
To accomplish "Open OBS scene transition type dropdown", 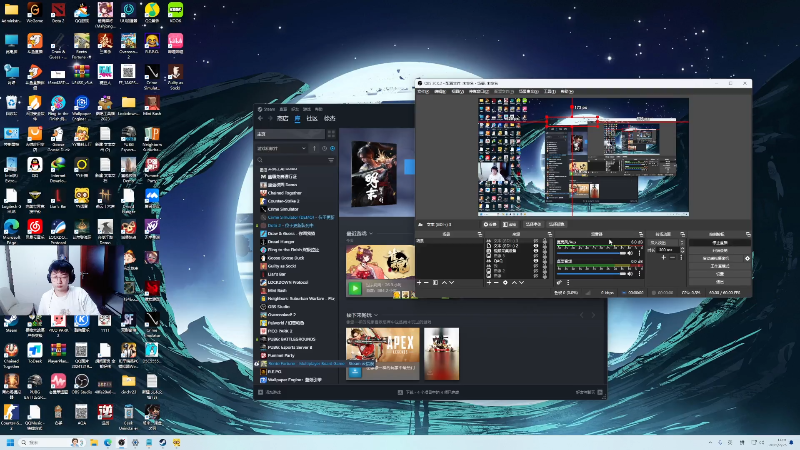I will (x=666, y=242).
